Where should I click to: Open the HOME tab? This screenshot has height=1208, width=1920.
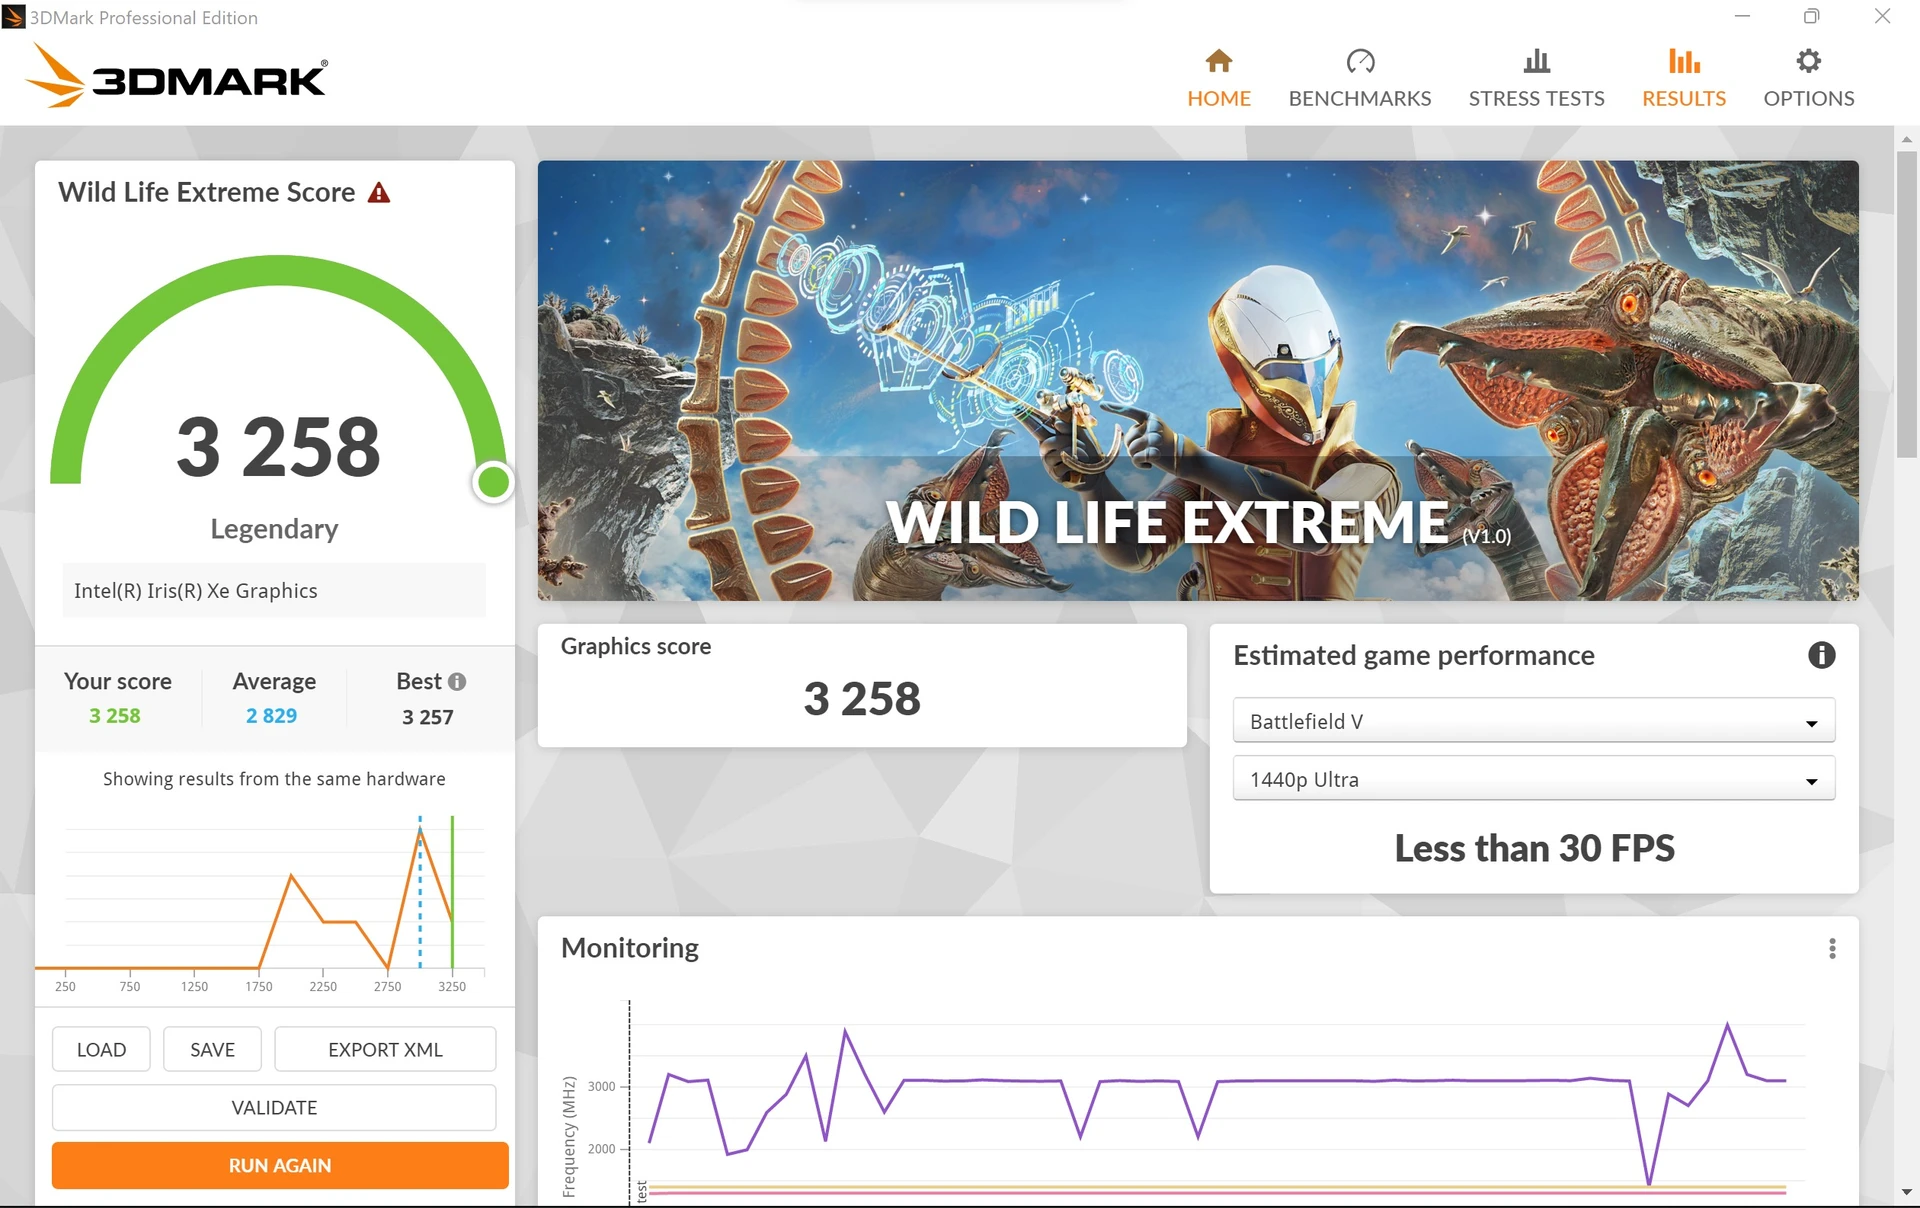click(1218, 78)
